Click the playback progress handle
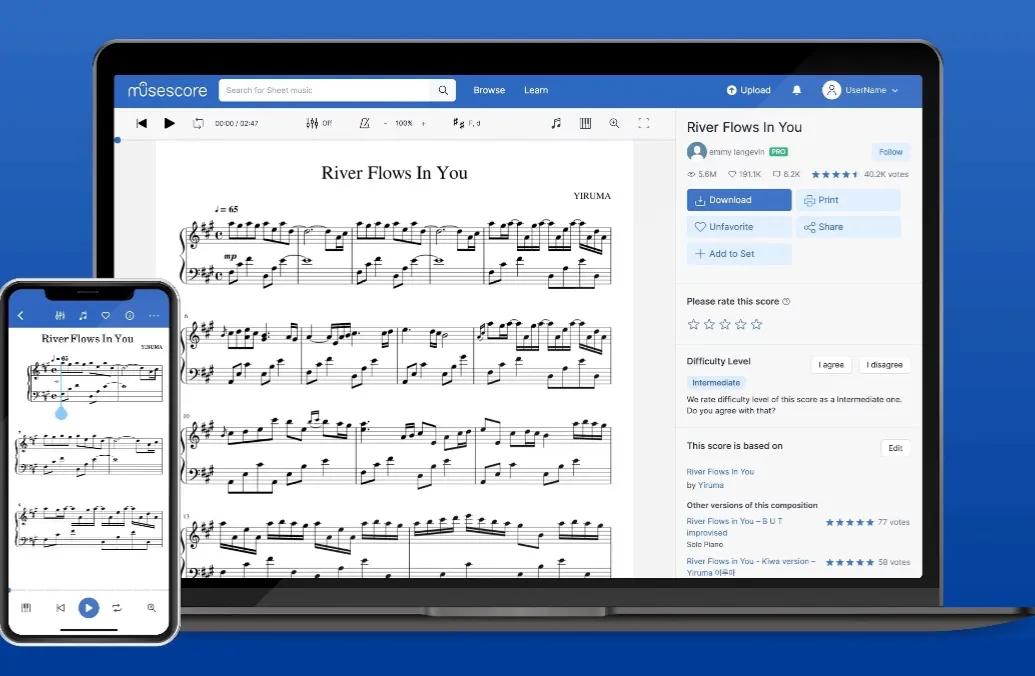Screen dimensions: 1035x676 coord(117,140)
